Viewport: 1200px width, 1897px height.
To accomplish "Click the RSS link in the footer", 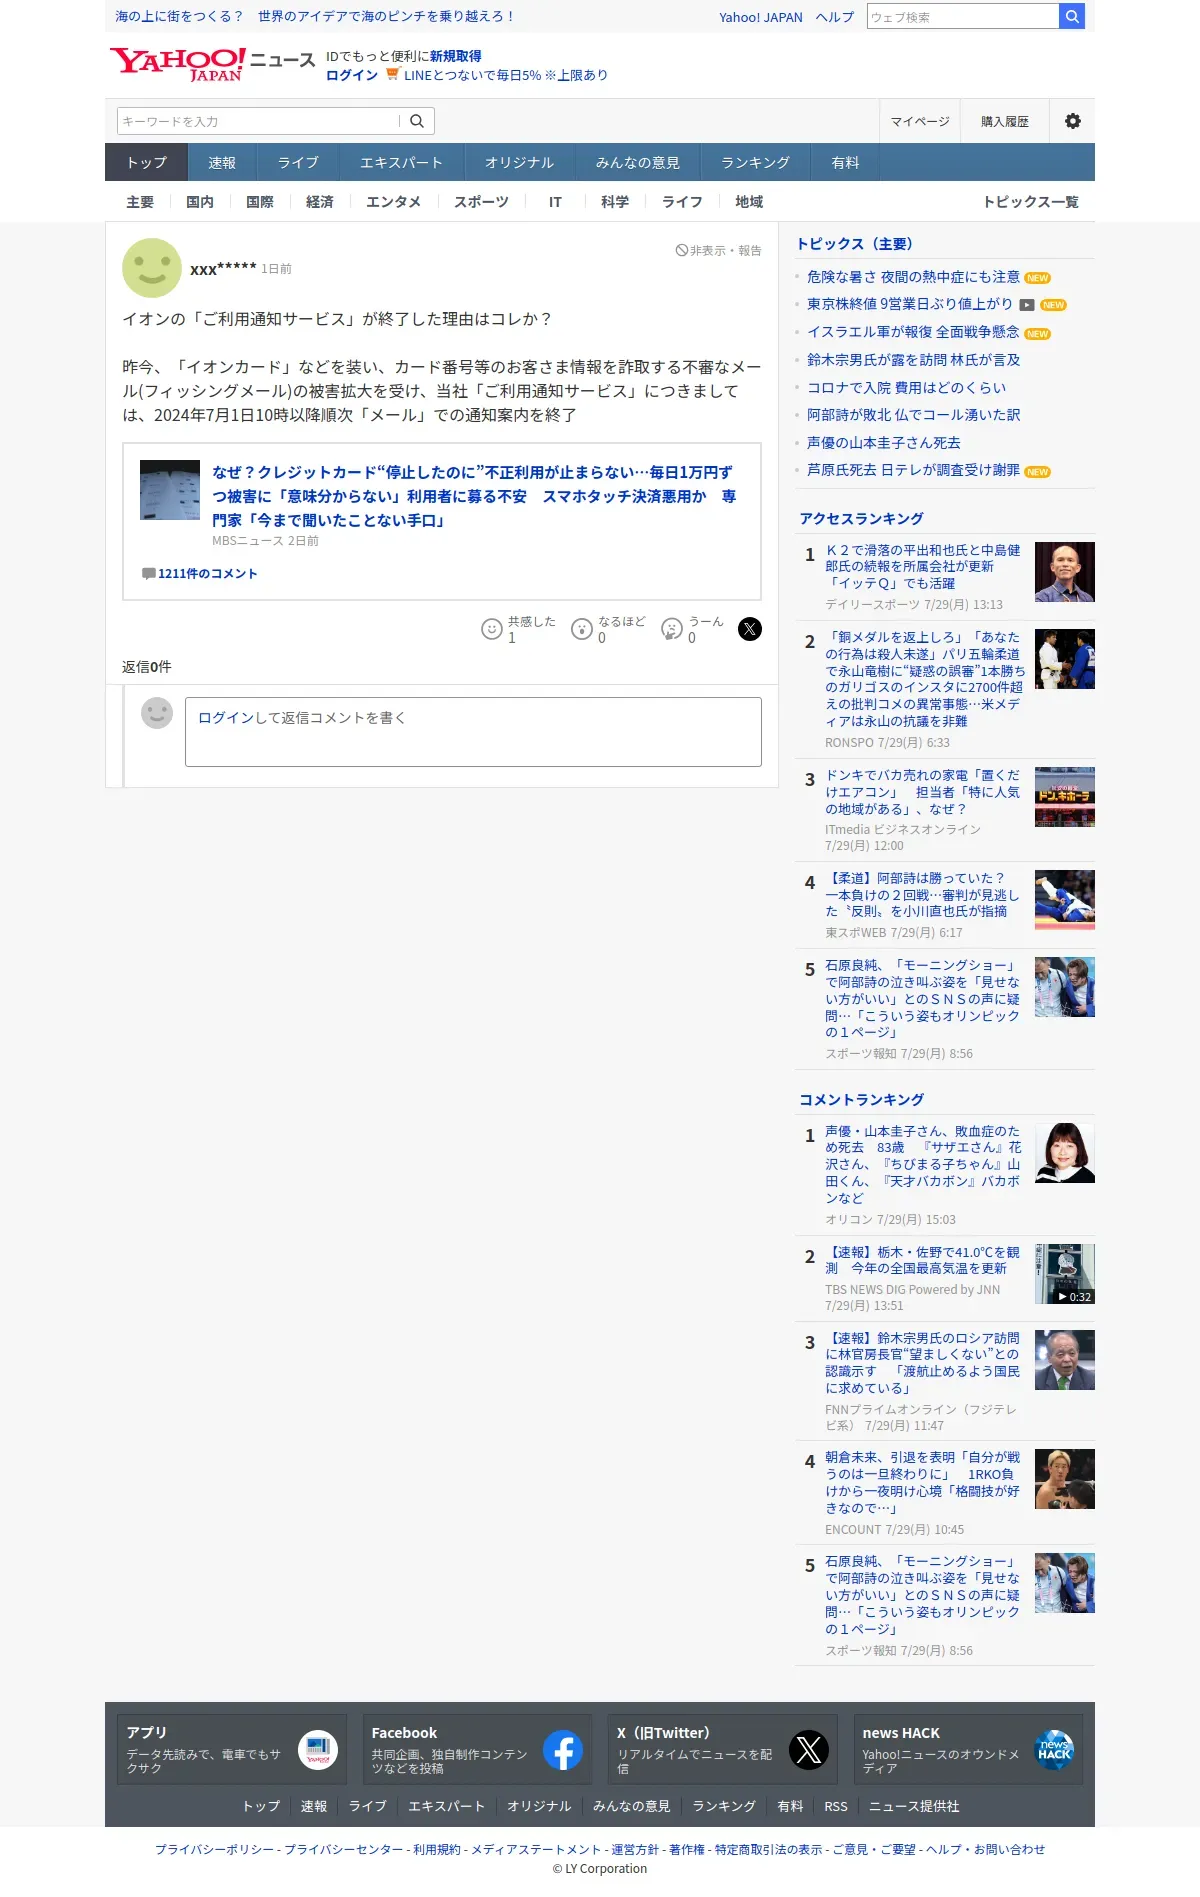I will tap(836, 1807).
